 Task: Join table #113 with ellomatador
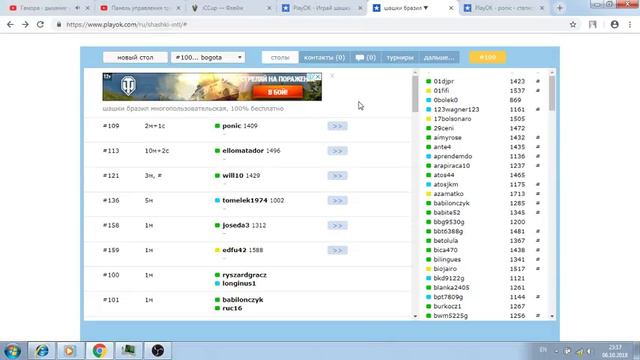pos(337,151)
